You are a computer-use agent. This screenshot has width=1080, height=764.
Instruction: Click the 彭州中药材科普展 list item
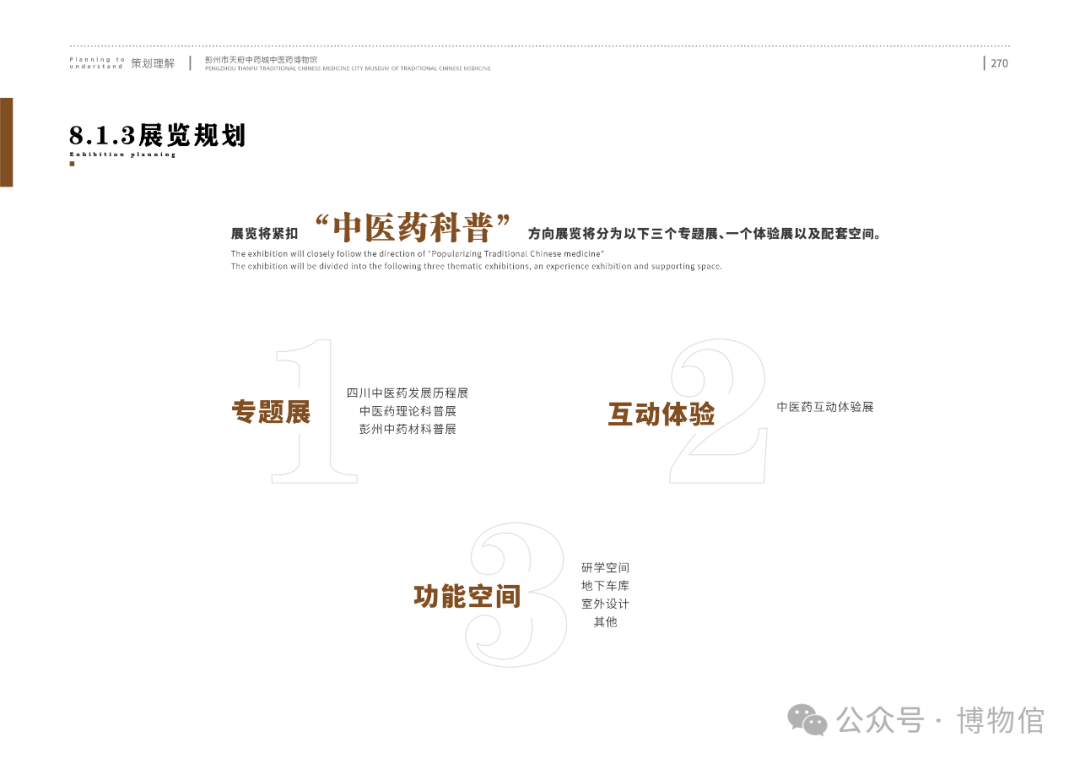coord(407,429)
